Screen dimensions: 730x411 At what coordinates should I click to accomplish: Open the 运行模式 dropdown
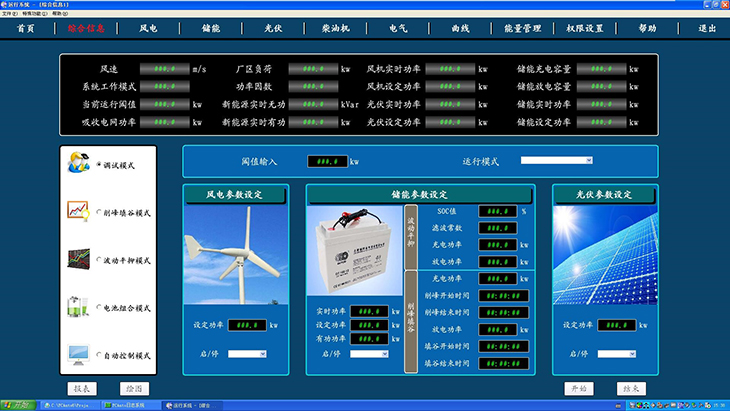tap(557, 160)
